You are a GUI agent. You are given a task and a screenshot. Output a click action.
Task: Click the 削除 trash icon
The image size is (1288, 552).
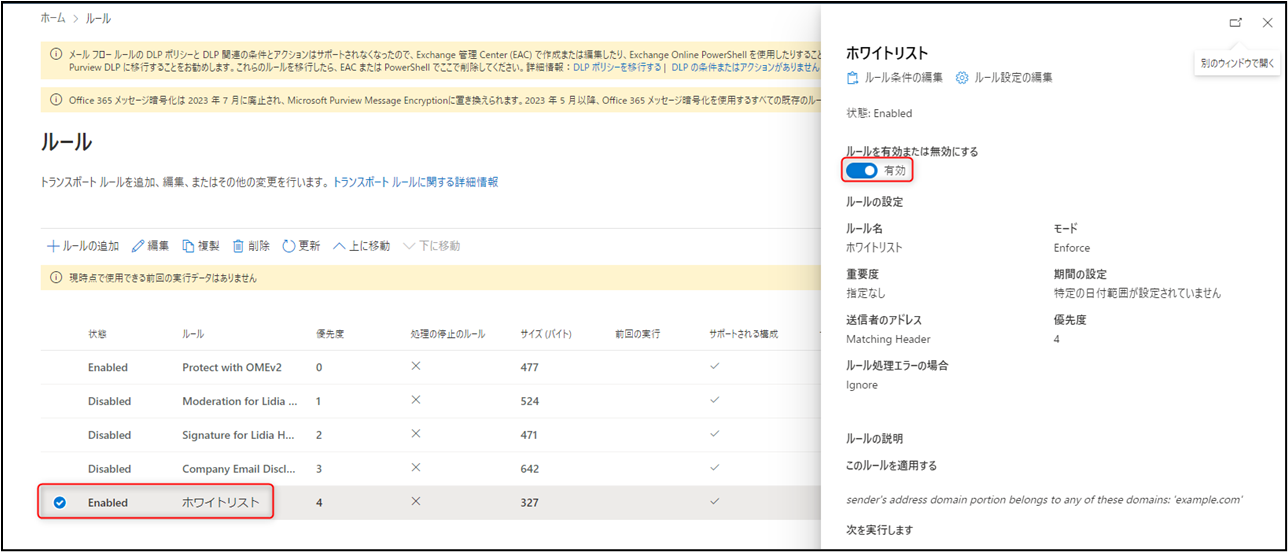coord(238,246)
